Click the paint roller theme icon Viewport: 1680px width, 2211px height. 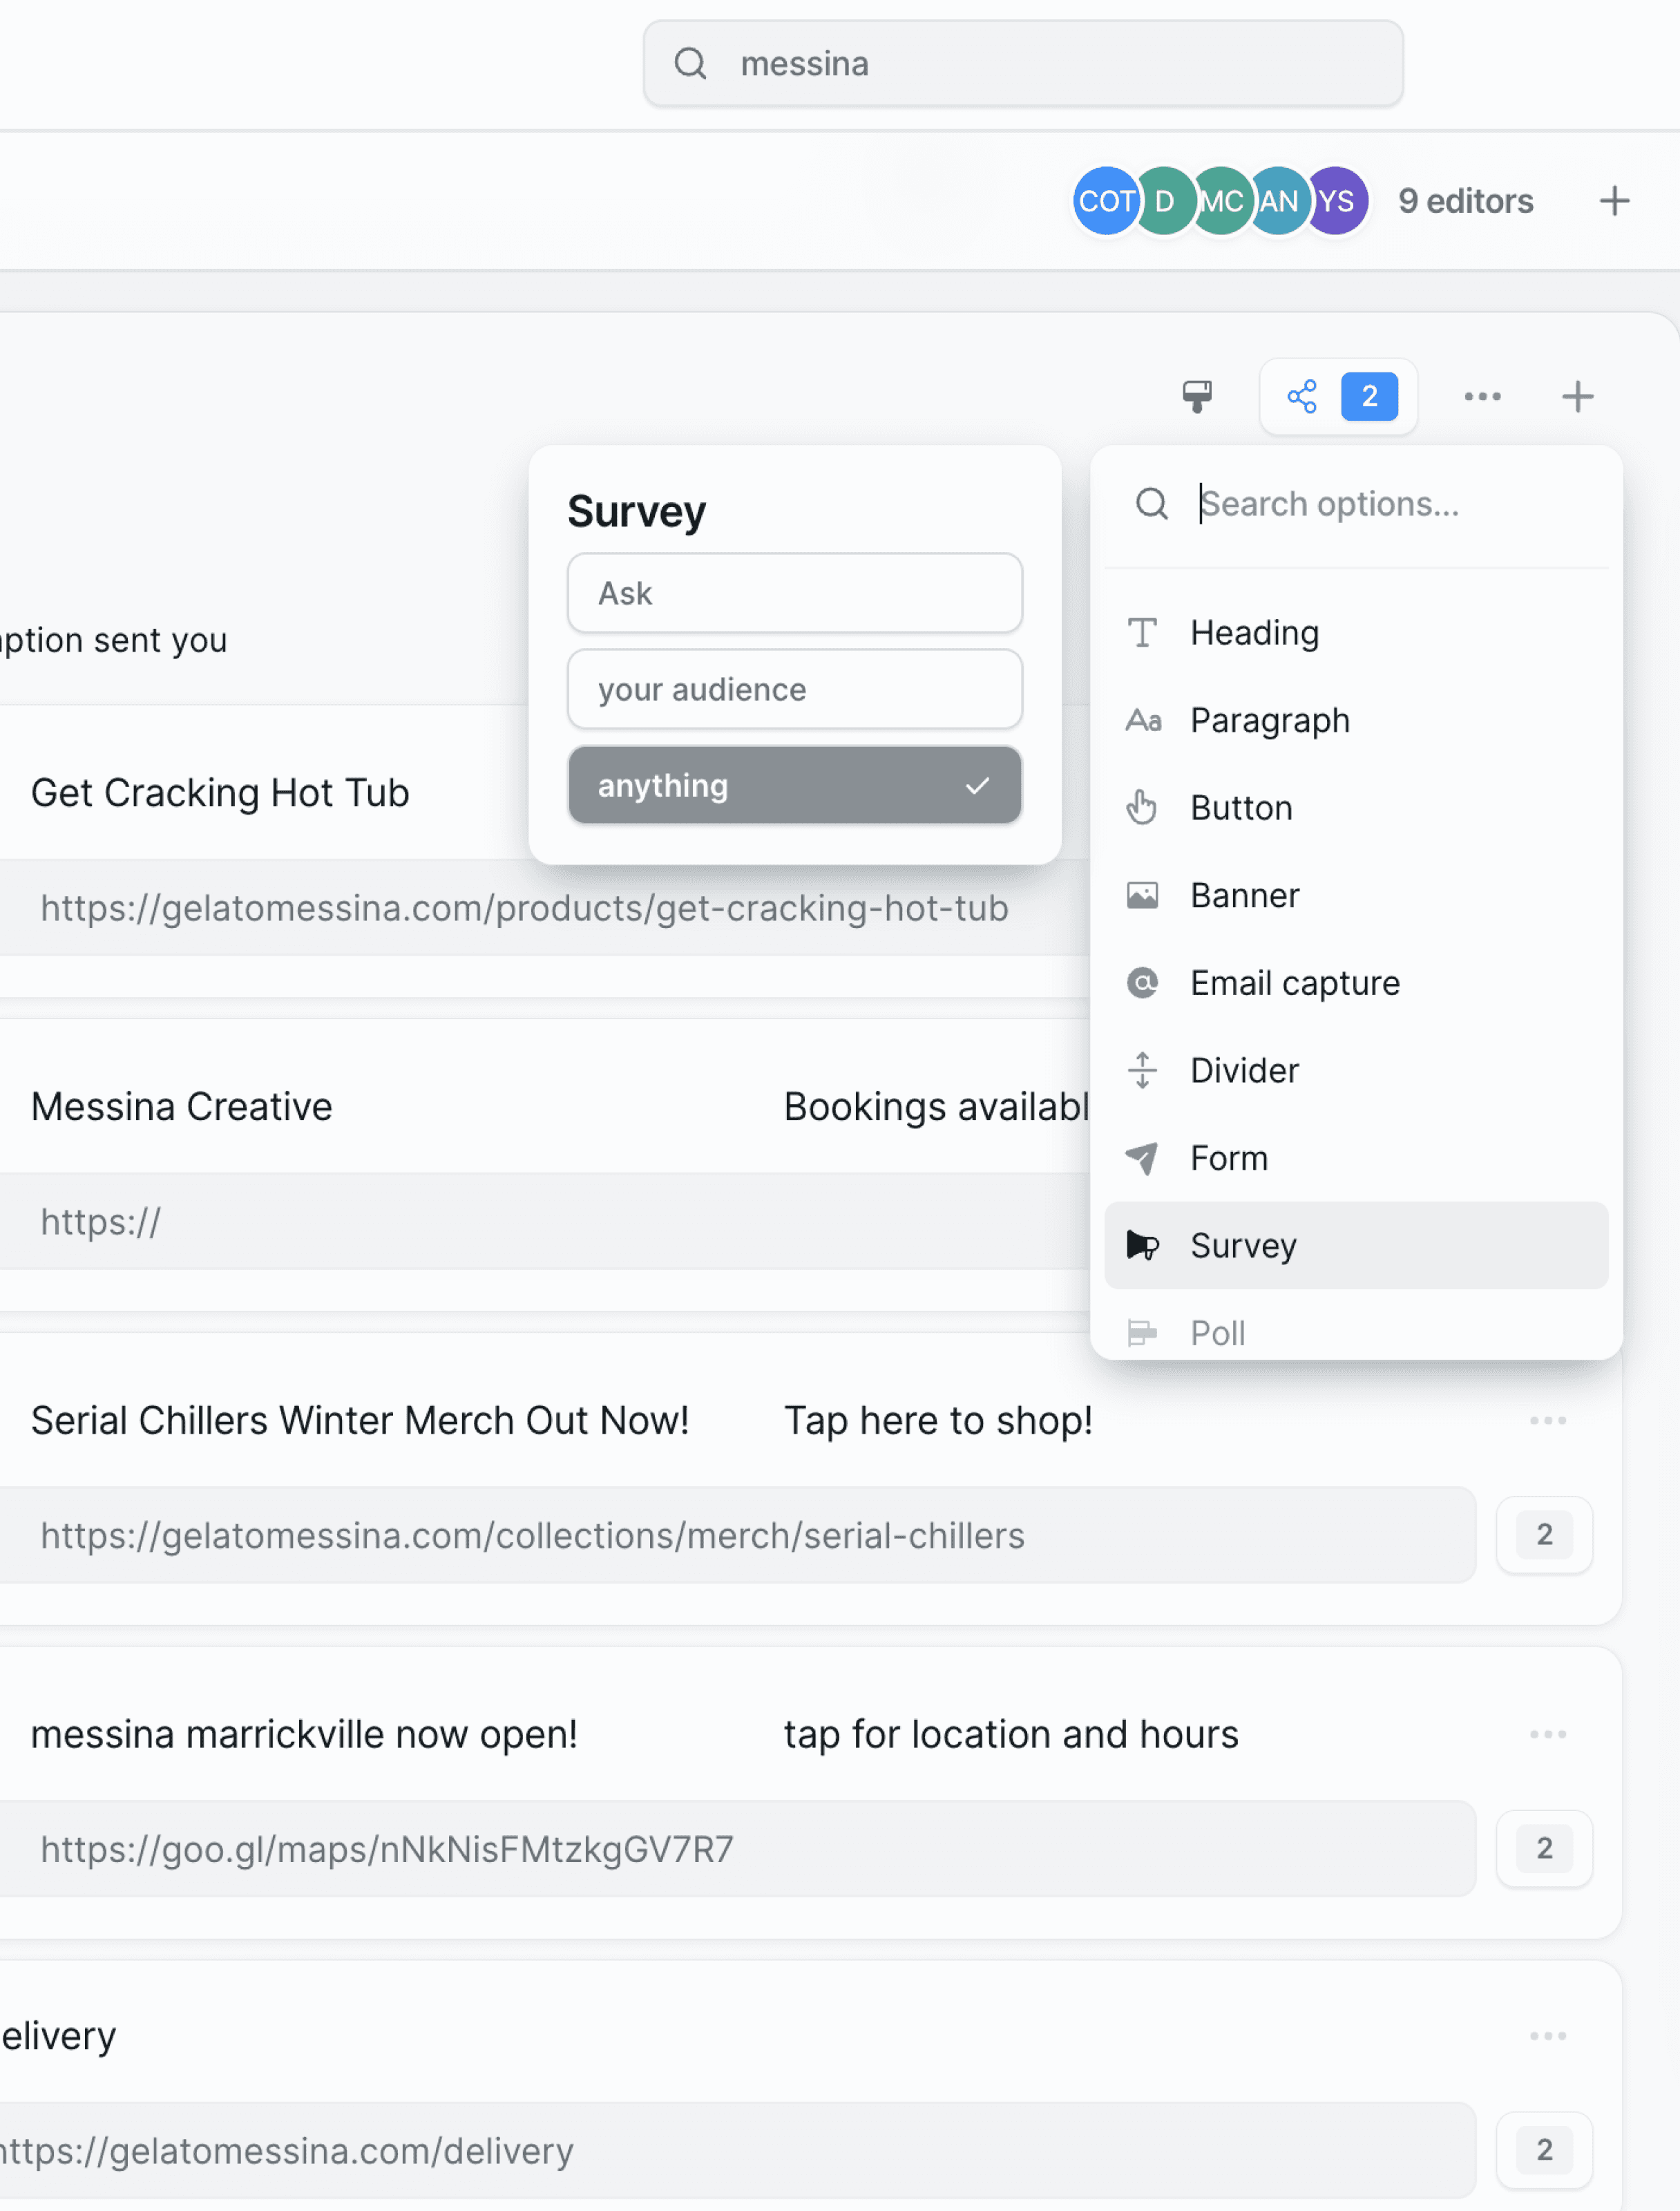click(1196, 396)
